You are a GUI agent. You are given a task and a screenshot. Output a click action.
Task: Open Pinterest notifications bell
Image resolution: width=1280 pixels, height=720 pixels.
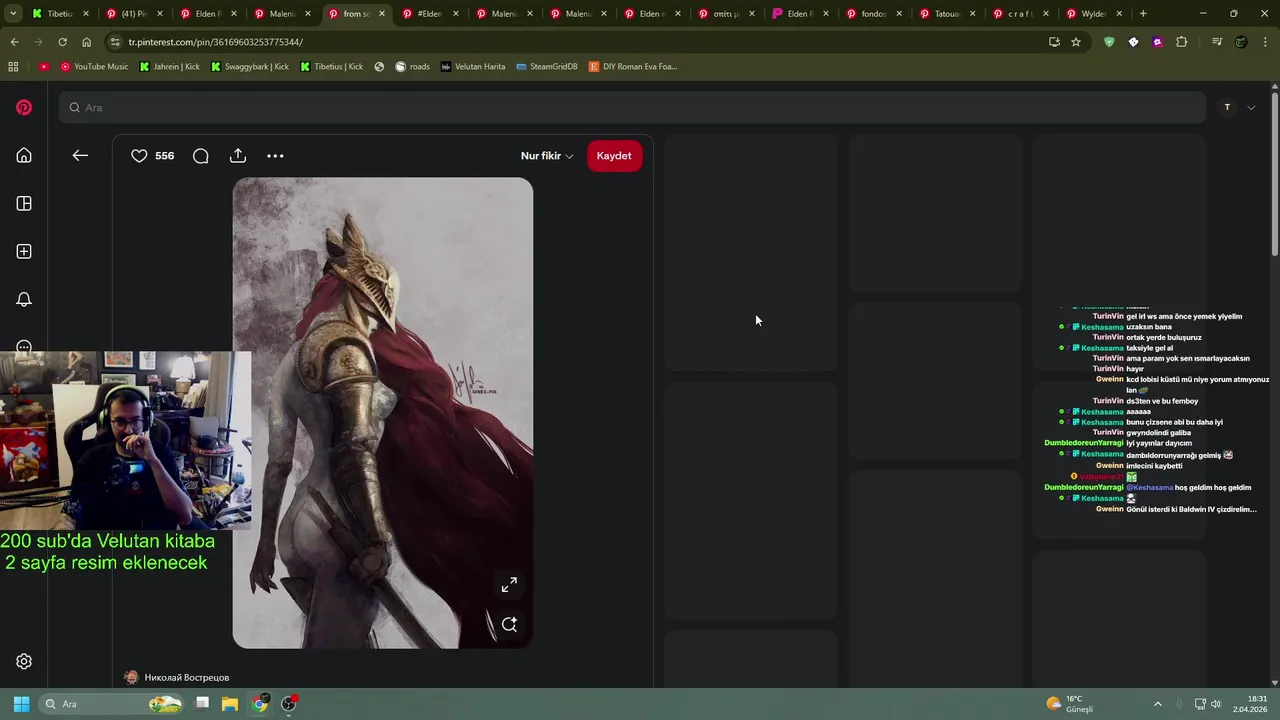tap(24, 299)
